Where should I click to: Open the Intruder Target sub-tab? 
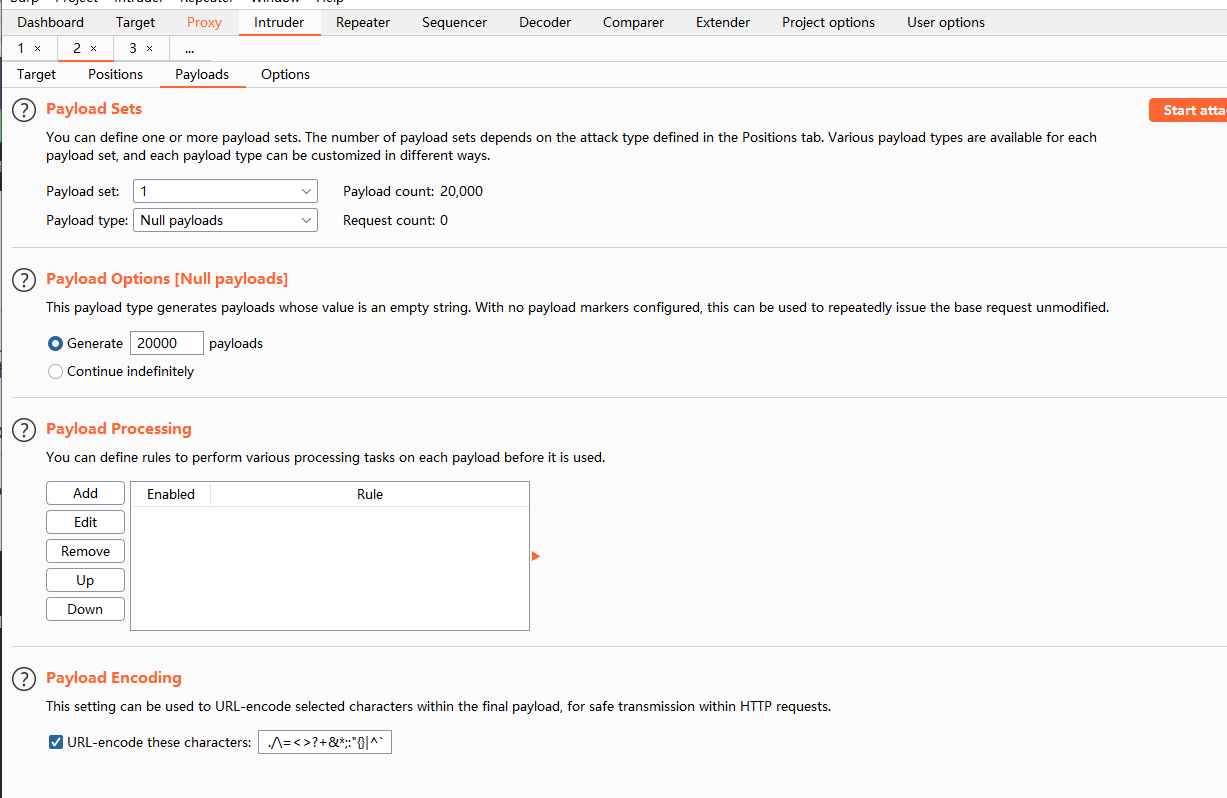pos(37,74)
